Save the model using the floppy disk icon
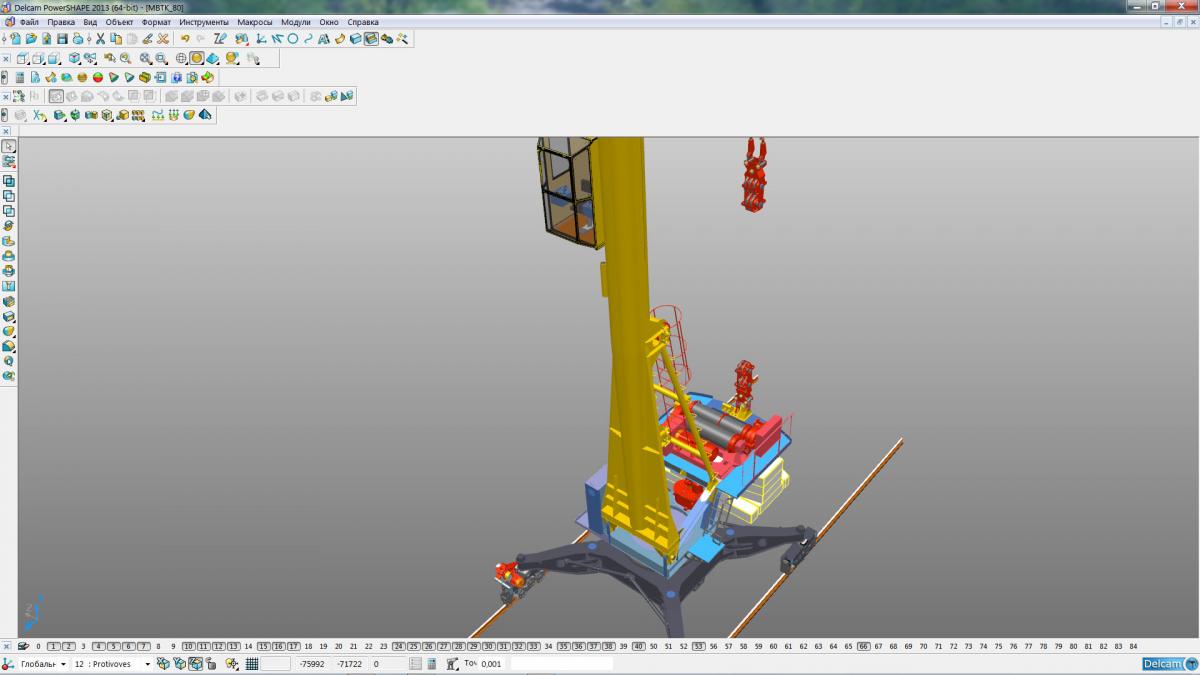This screenshot has width=1200, height=675. pos(62,38)
